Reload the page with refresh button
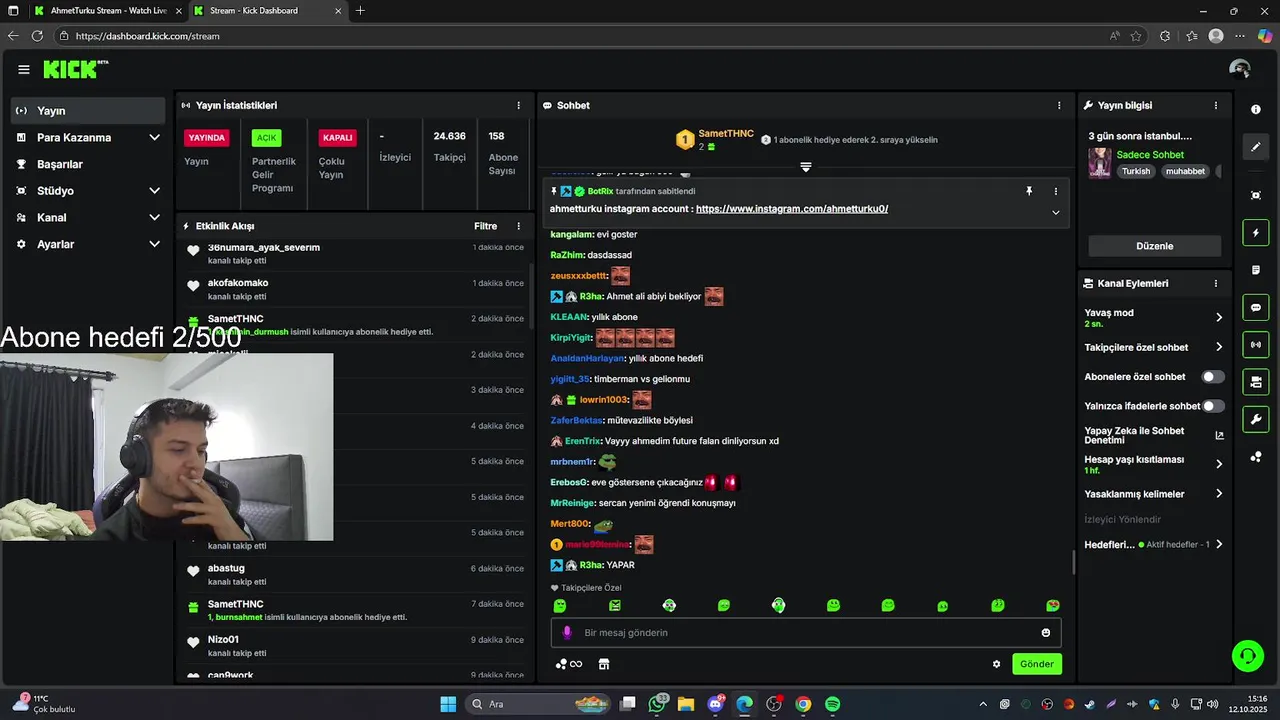1280x720 pixels. click(x=37, y=36)
